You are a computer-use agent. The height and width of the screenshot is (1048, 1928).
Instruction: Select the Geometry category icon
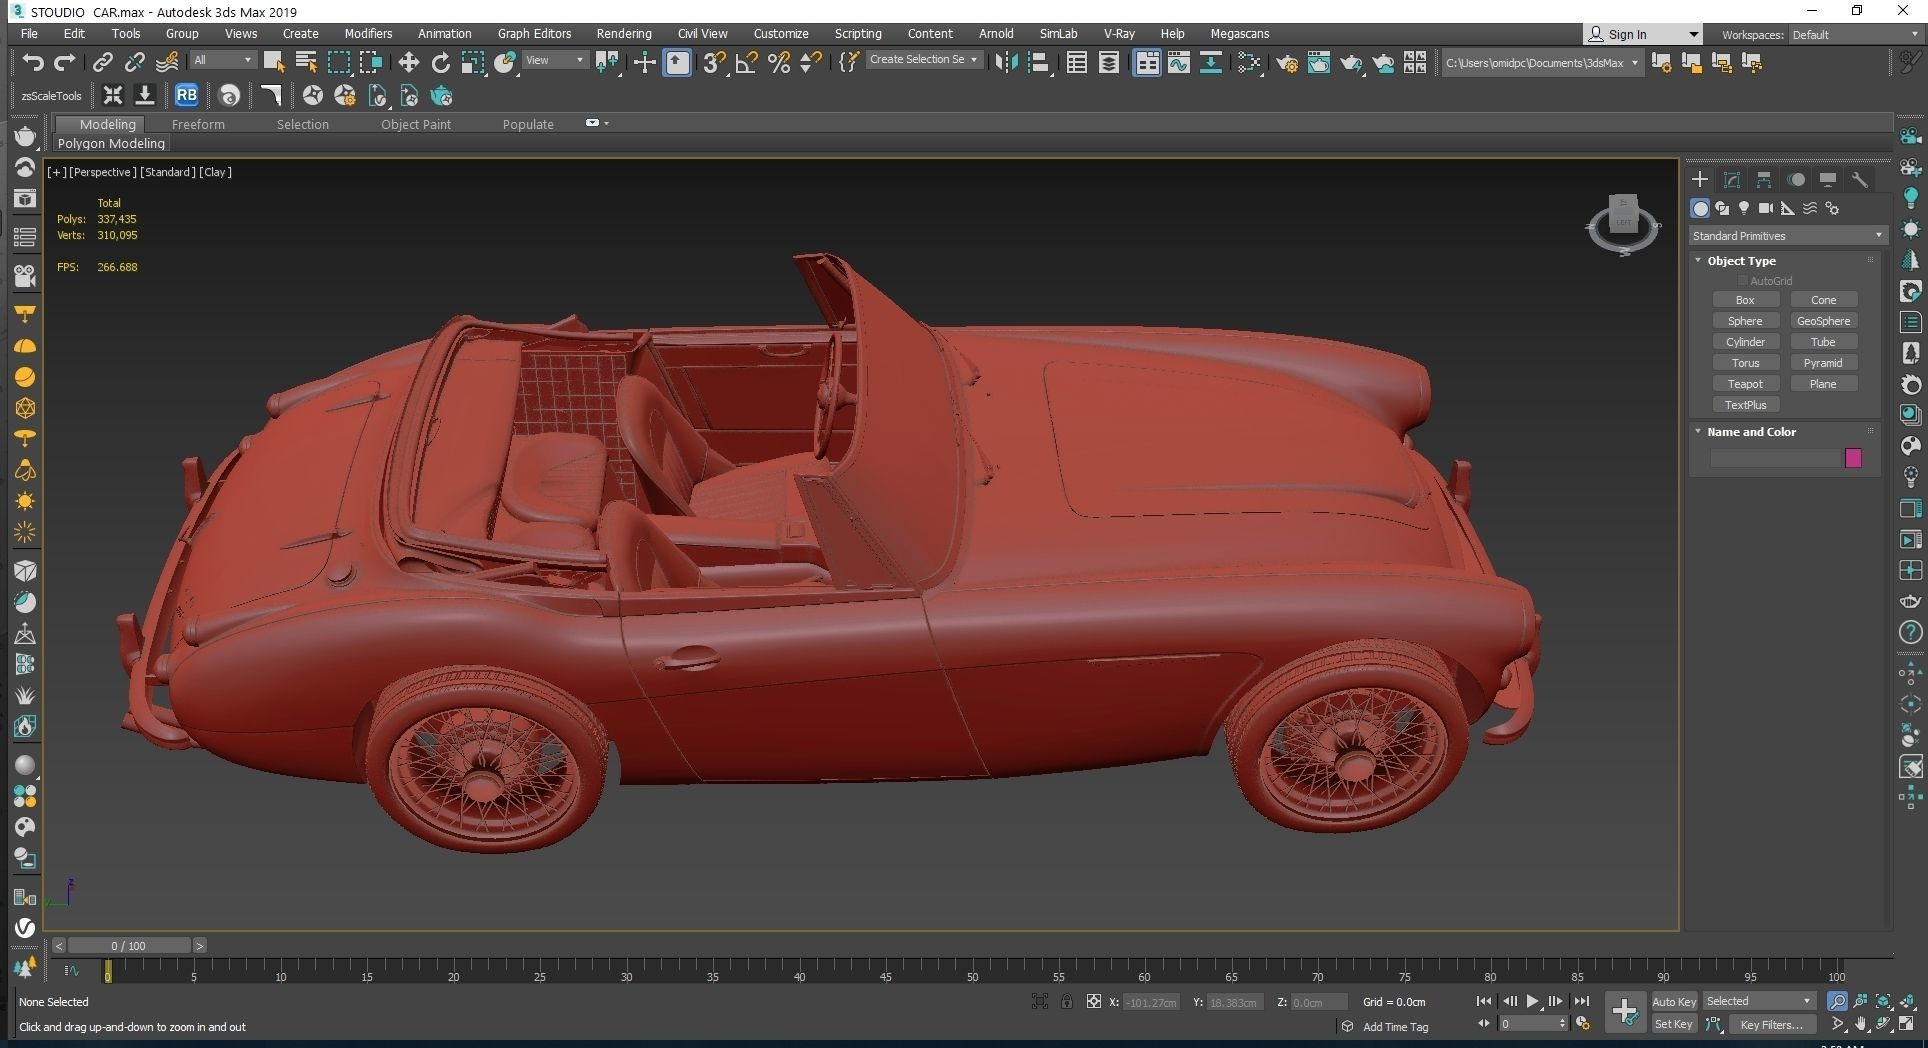[1700, 208]
